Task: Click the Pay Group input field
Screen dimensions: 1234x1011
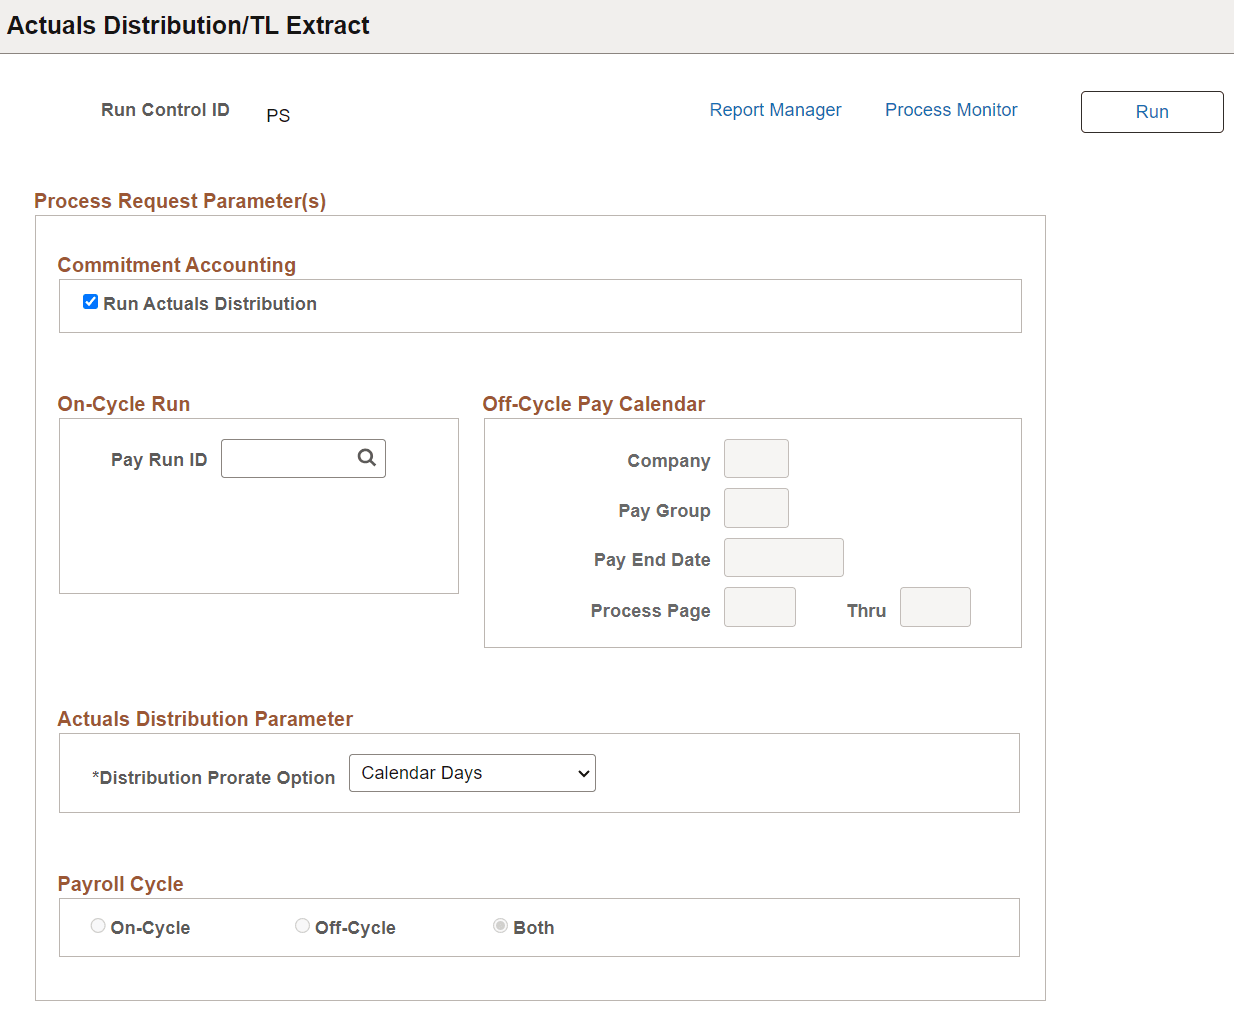Action: click(x=756, y=508)
